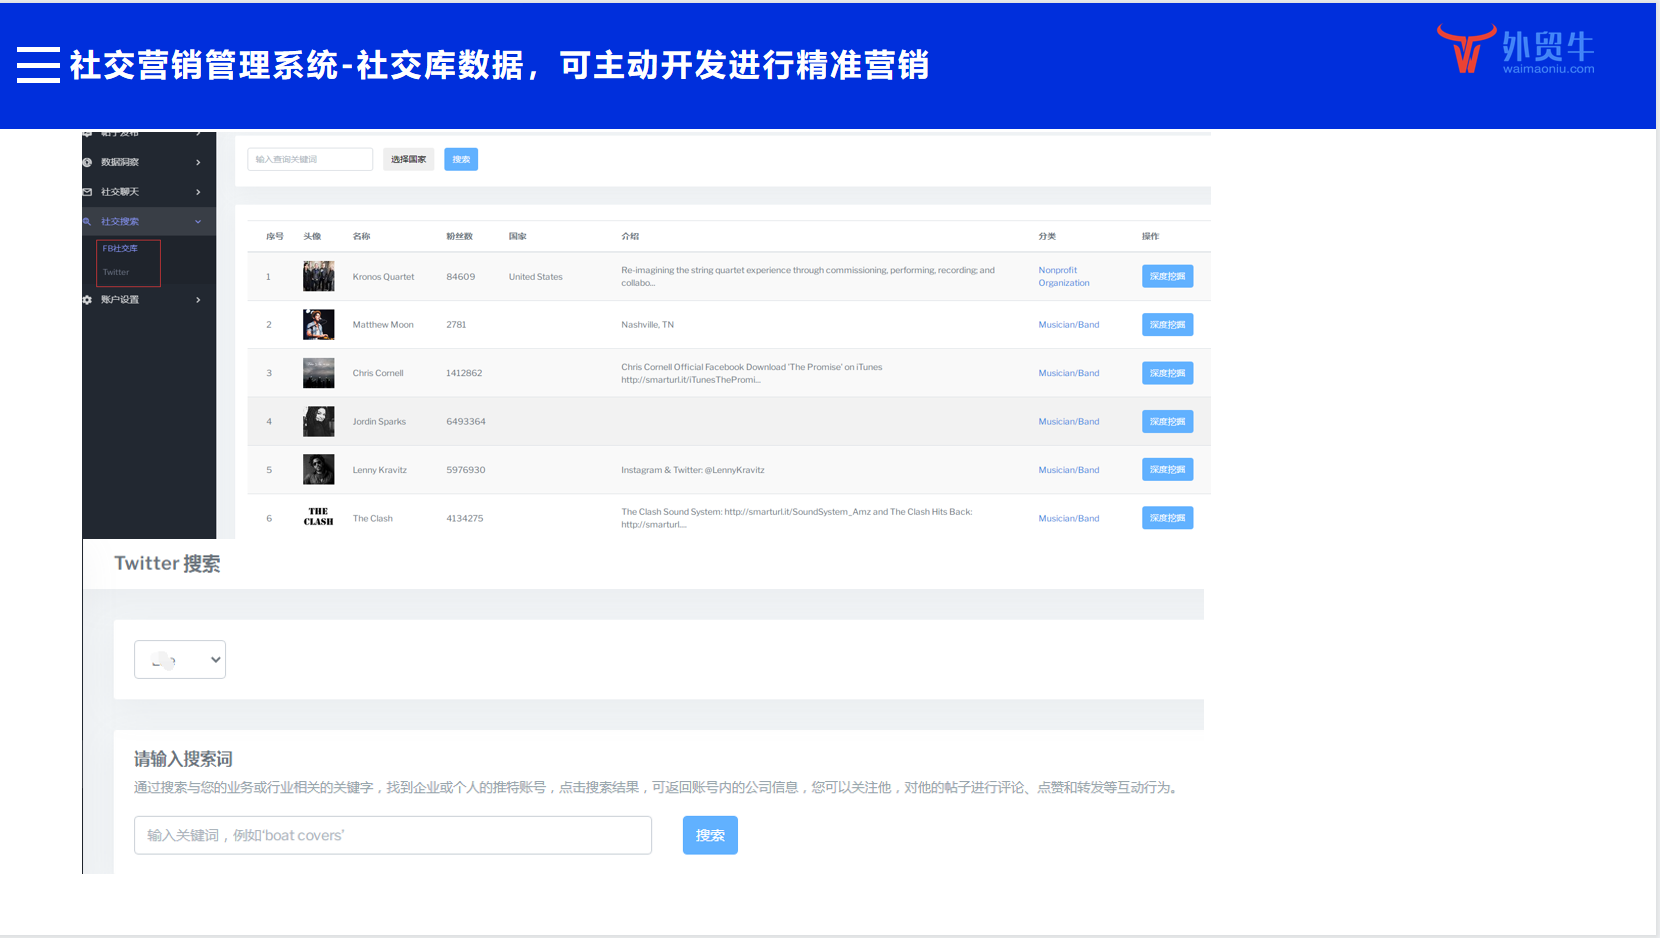Click the name Chris Cornell
1660x938 pixels.
[x=378, y=373]
